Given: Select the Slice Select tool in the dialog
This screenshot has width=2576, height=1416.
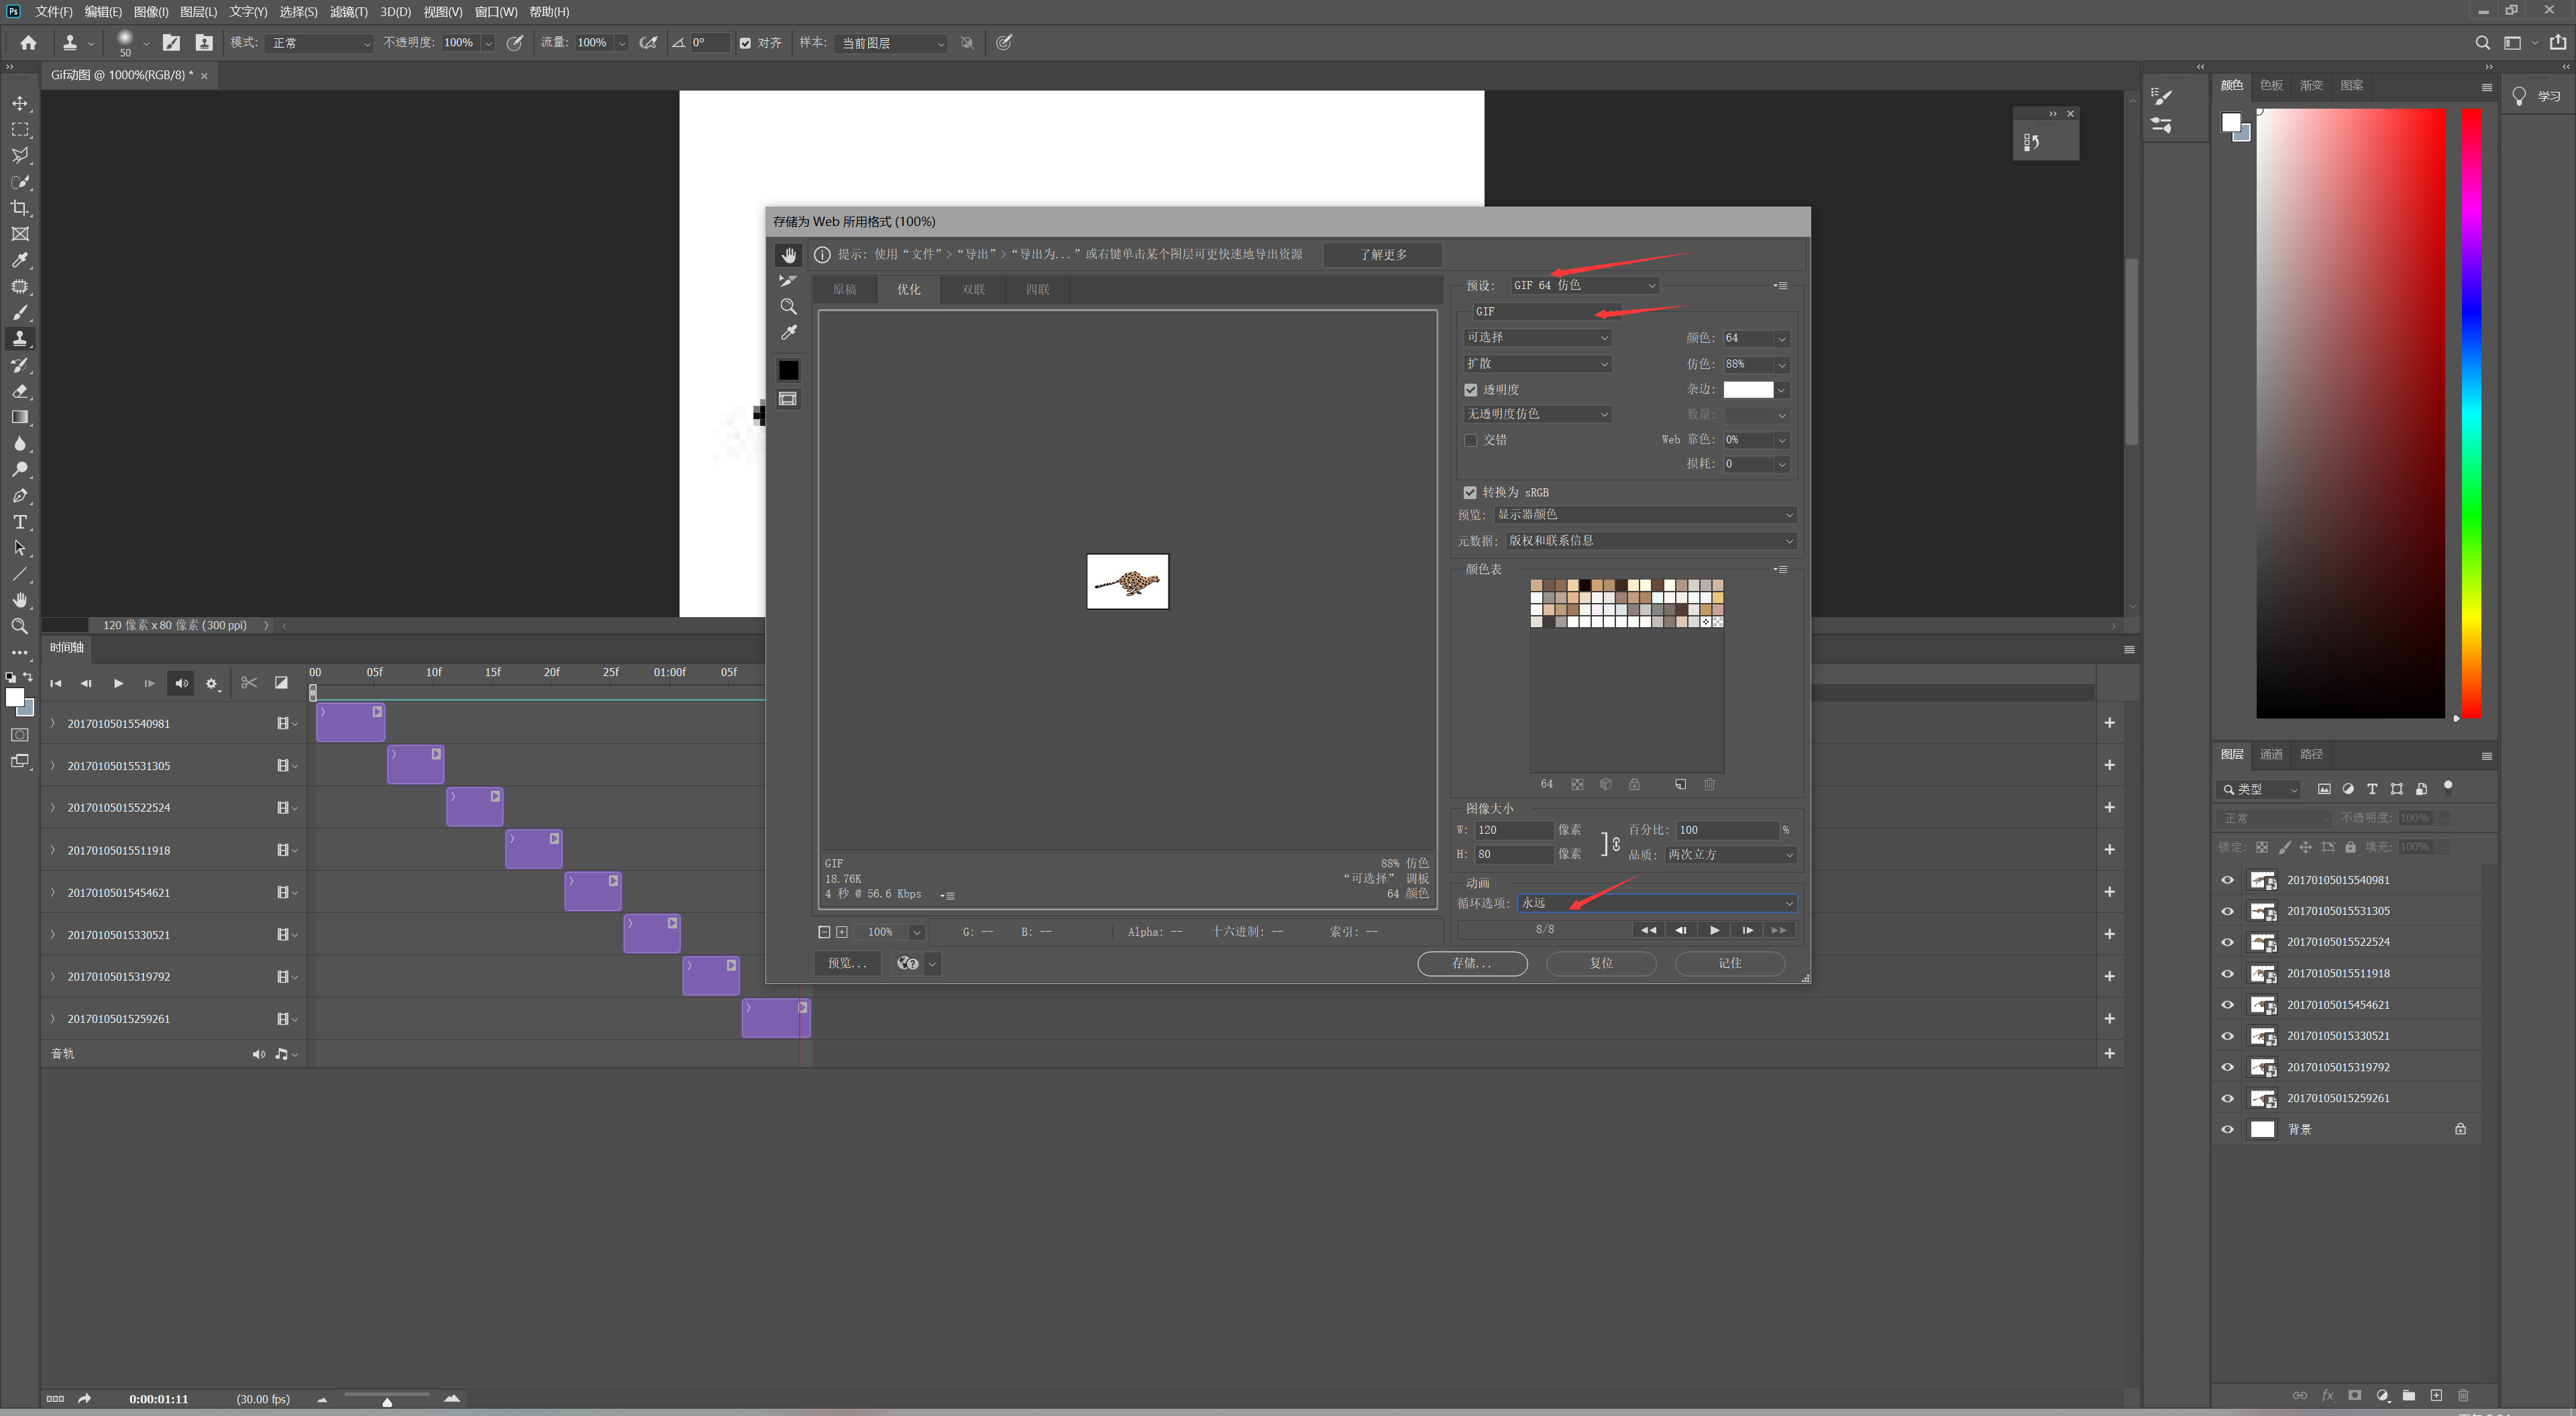Looking at the screenshot, I should click(788, 281).
